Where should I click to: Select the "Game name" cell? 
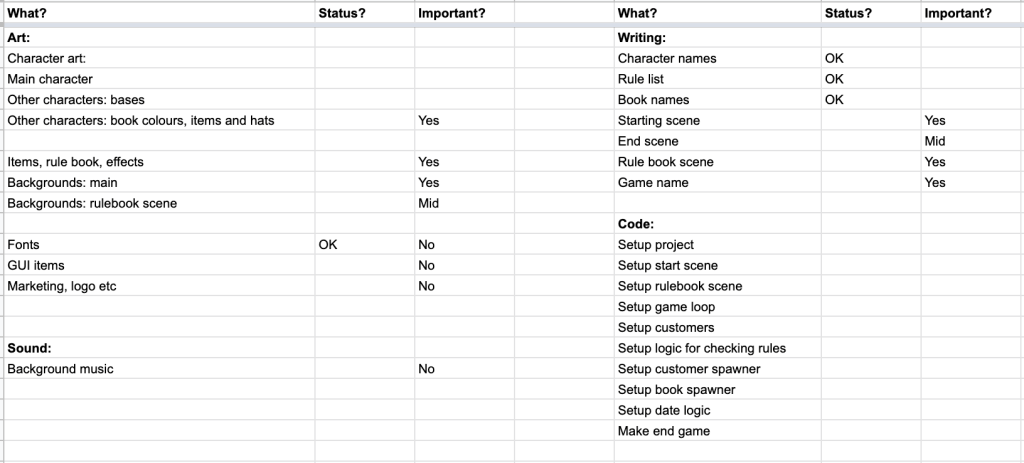(x=653, y=183)
